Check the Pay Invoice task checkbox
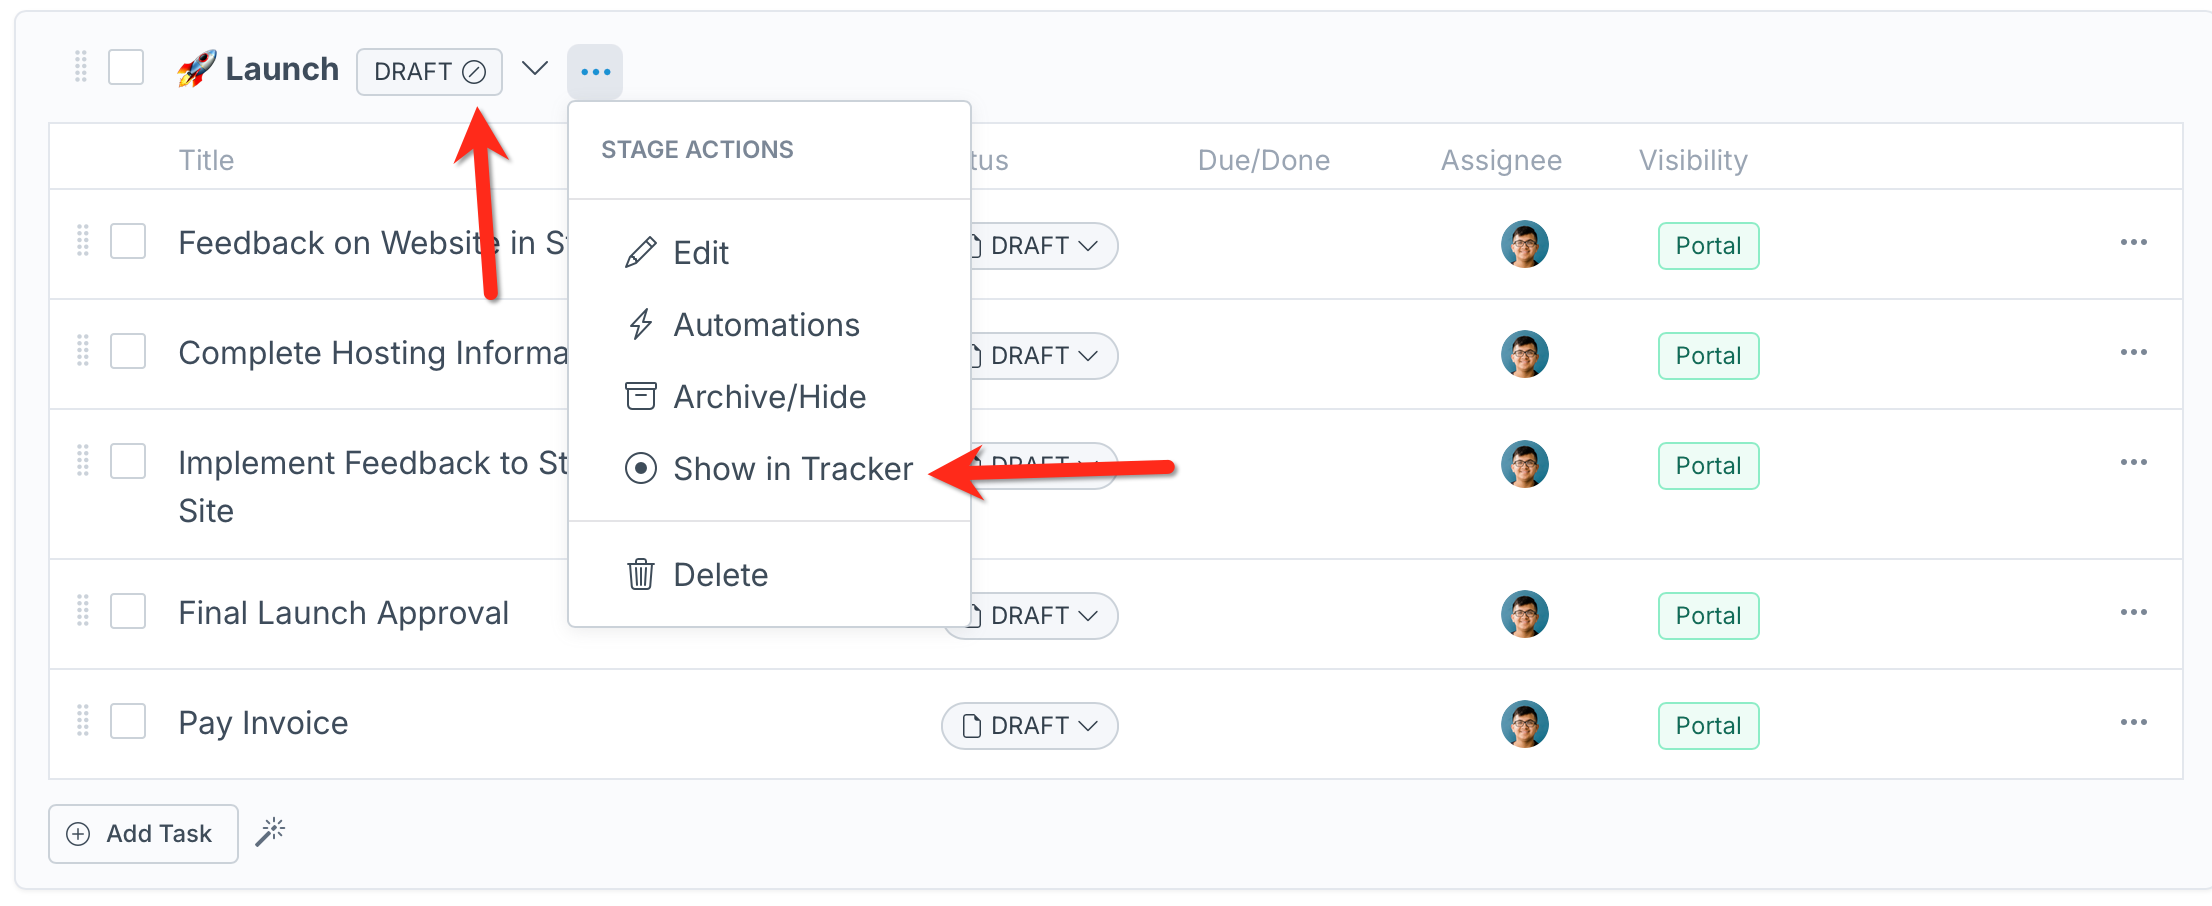 [x=128, y=721]
